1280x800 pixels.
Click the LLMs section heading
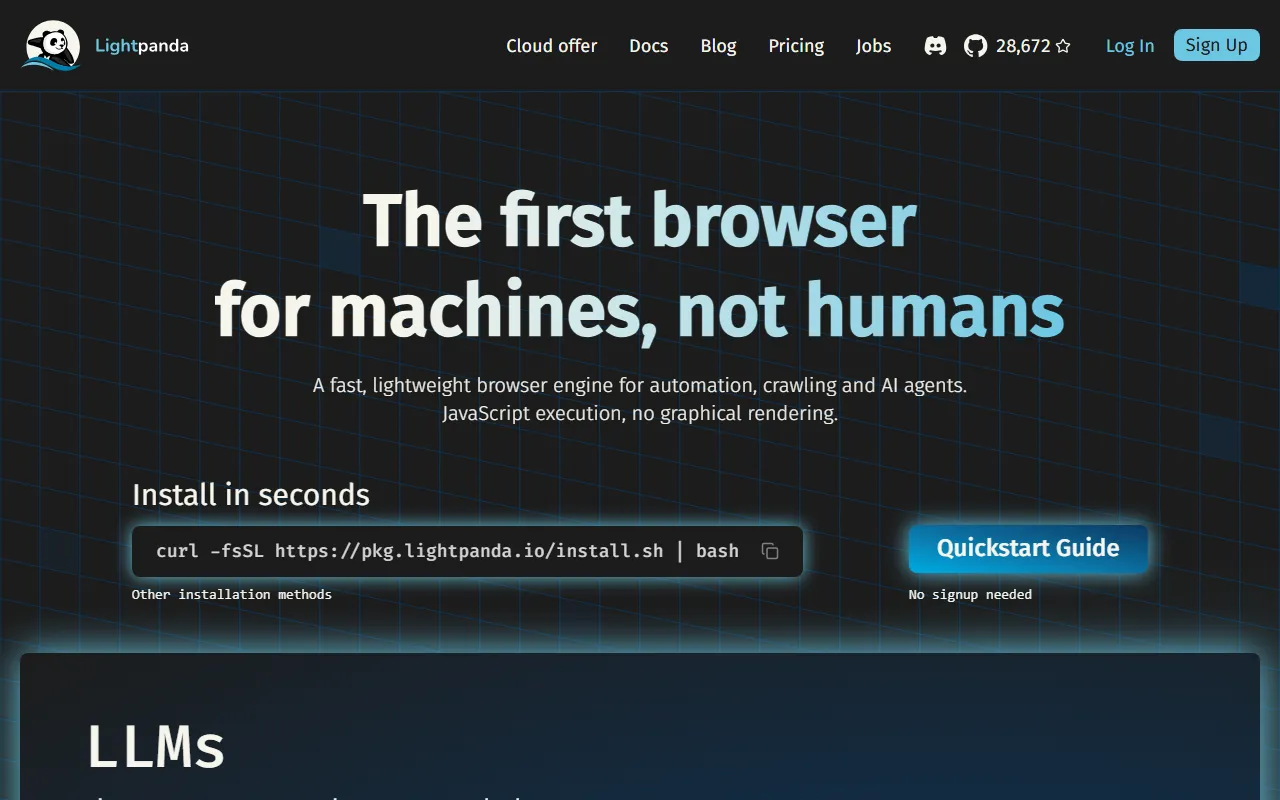point(156,747)
